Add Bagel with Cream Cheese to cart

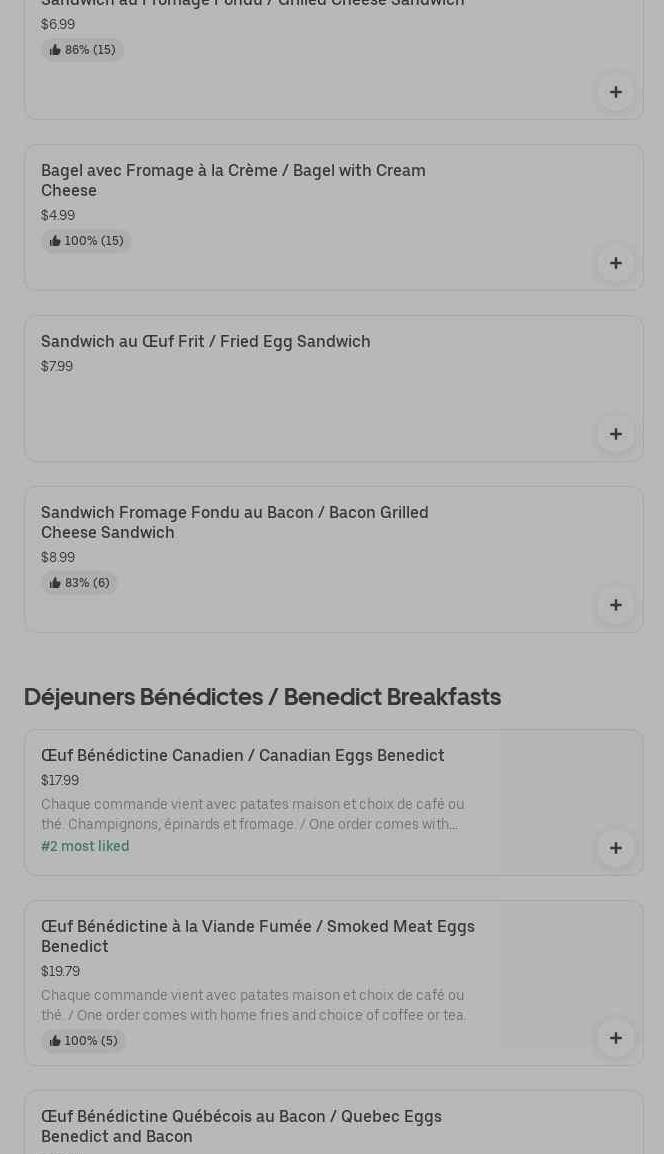[615, 263]
